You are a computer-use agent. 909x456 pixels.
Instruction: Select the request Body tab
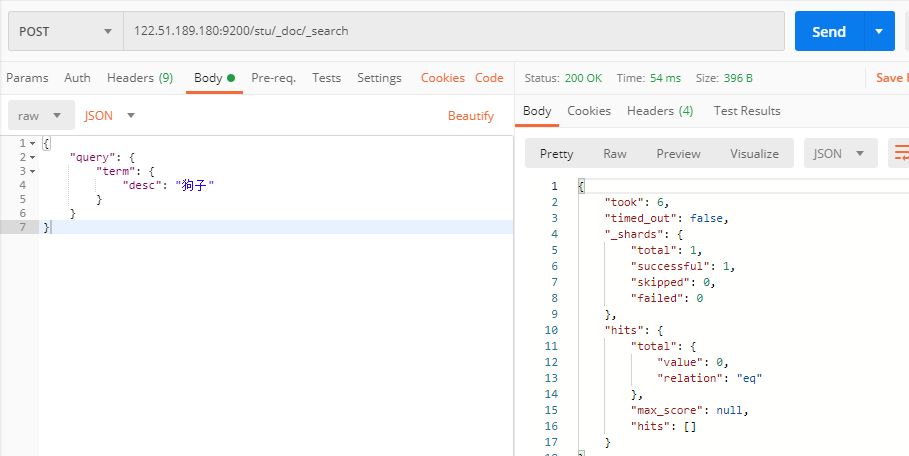pos(214,78)
